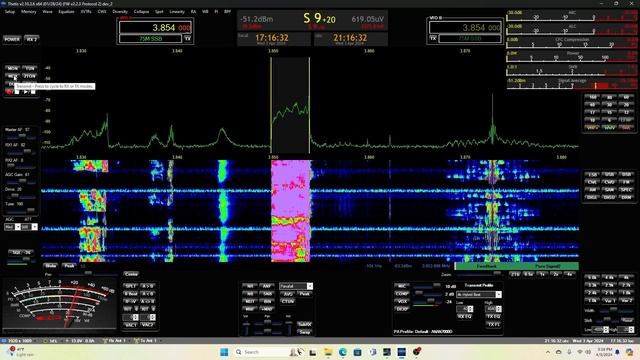Screen dimensions: 640x360
Task: Open the Setup menu
Action: [x=10, y=11]
